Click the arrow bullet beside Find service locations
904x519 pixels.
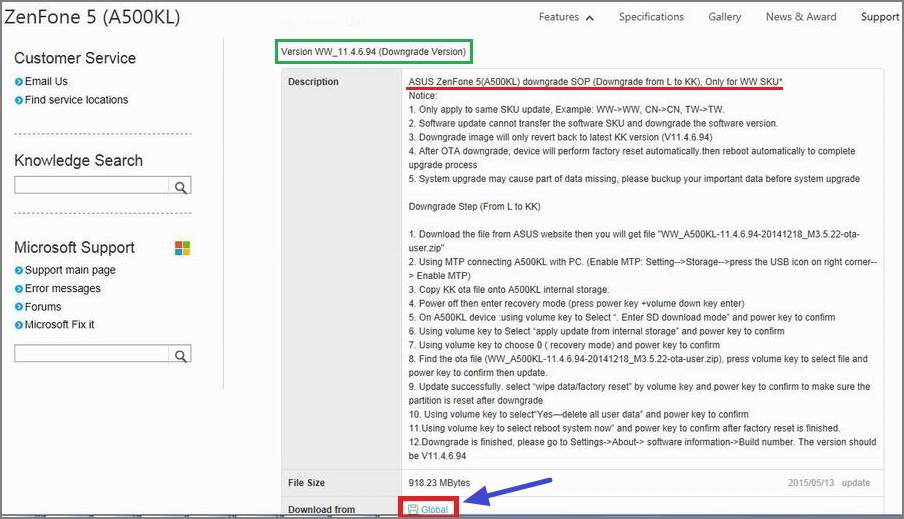coord(19,100)
